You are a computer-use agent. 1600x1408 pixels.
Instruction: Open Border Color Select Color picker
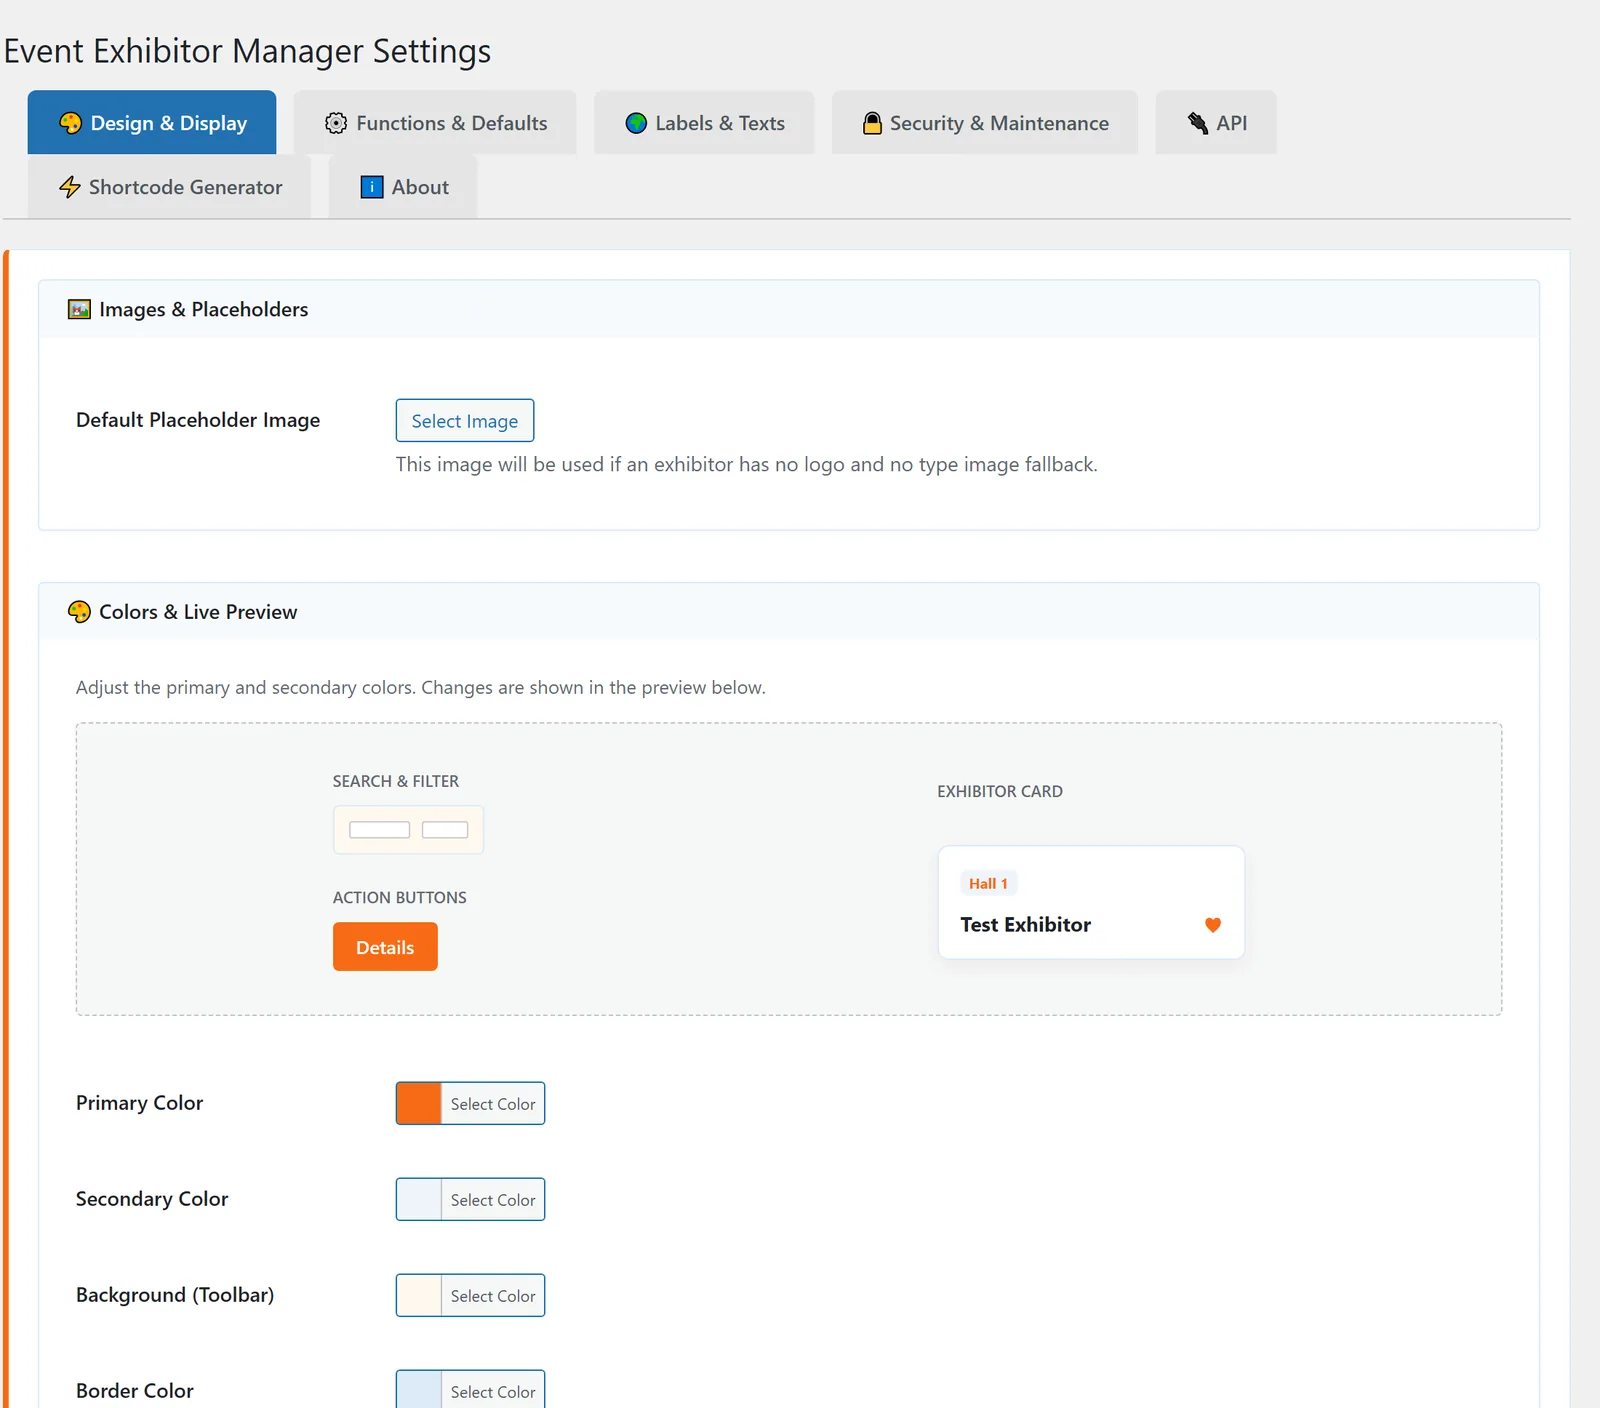(493, 1390)
